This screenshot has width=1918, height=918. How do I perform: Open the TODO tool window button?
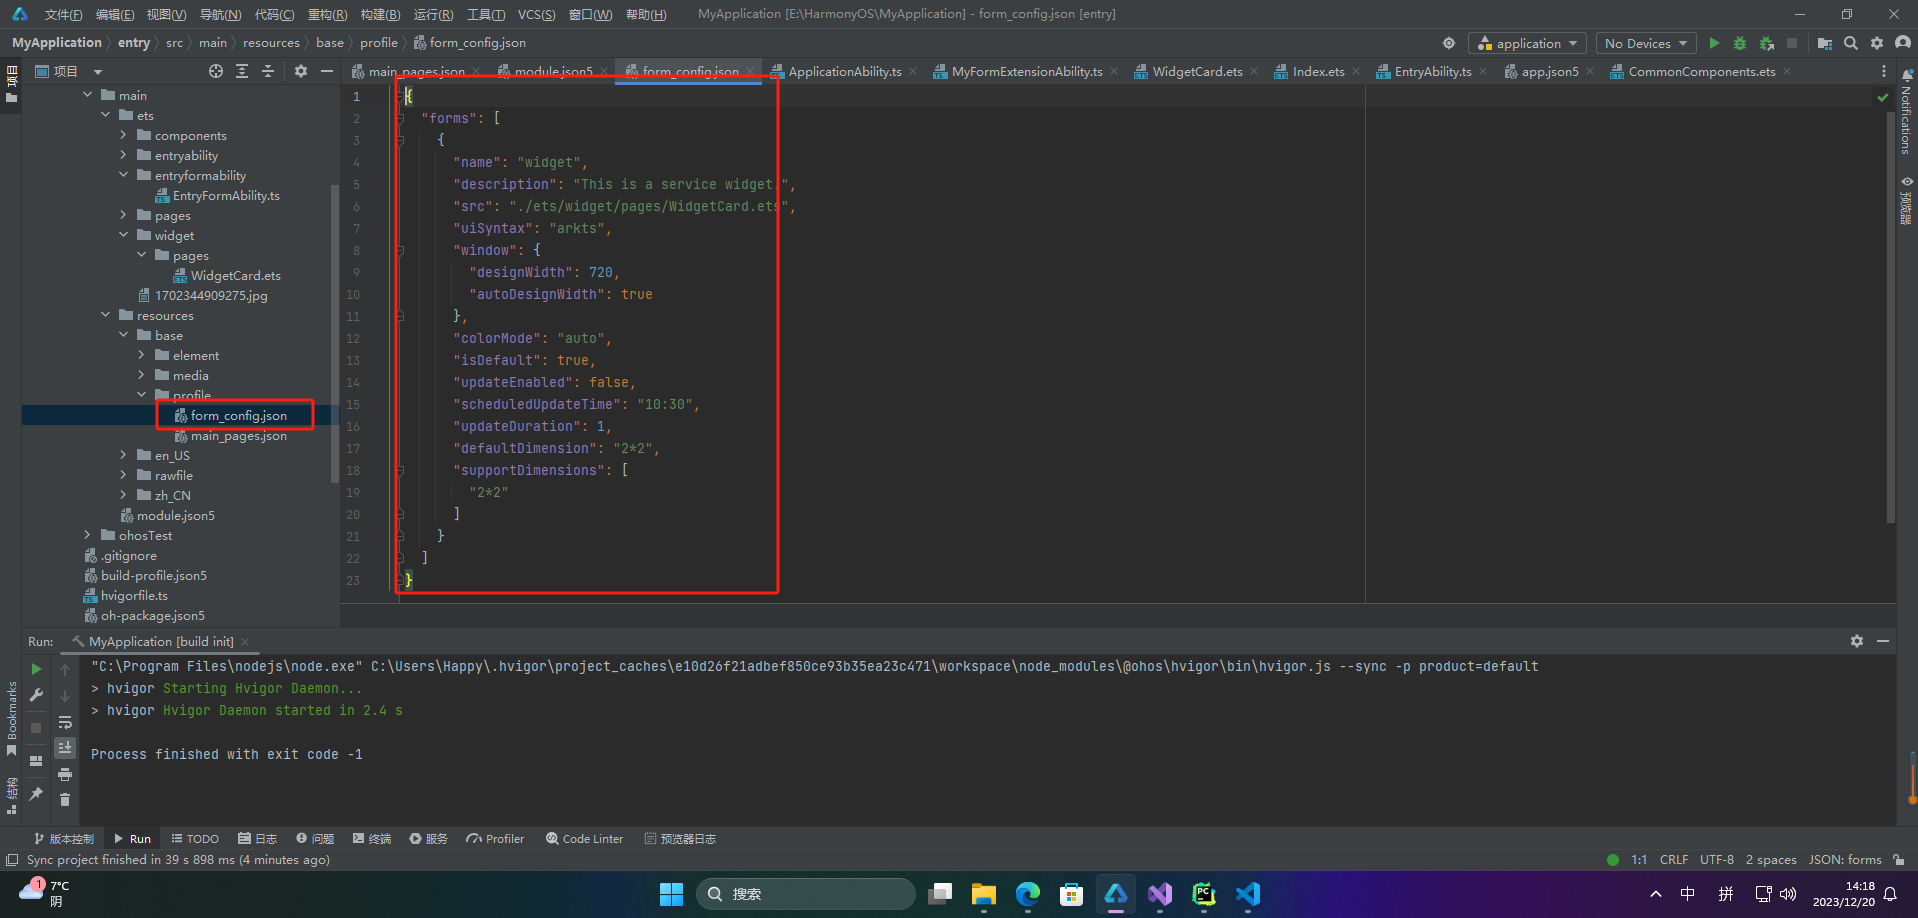tap(195, 839)
